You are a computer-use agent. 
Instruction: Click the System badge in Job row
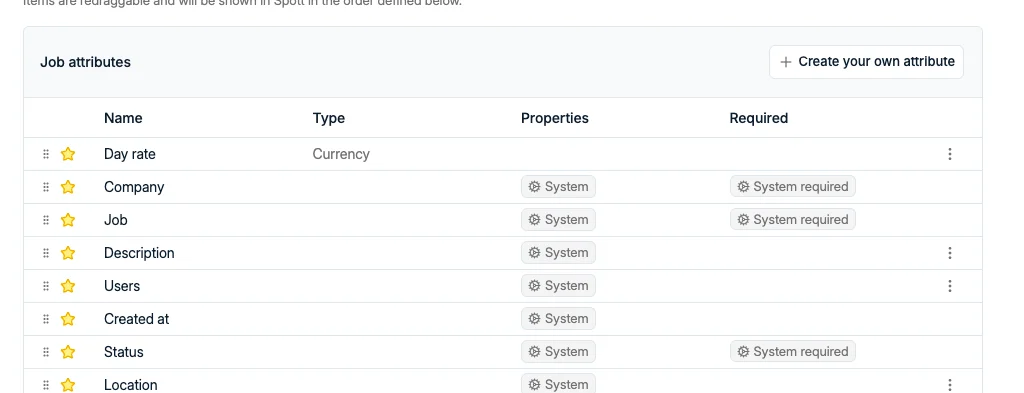click(x=558, y=219)
